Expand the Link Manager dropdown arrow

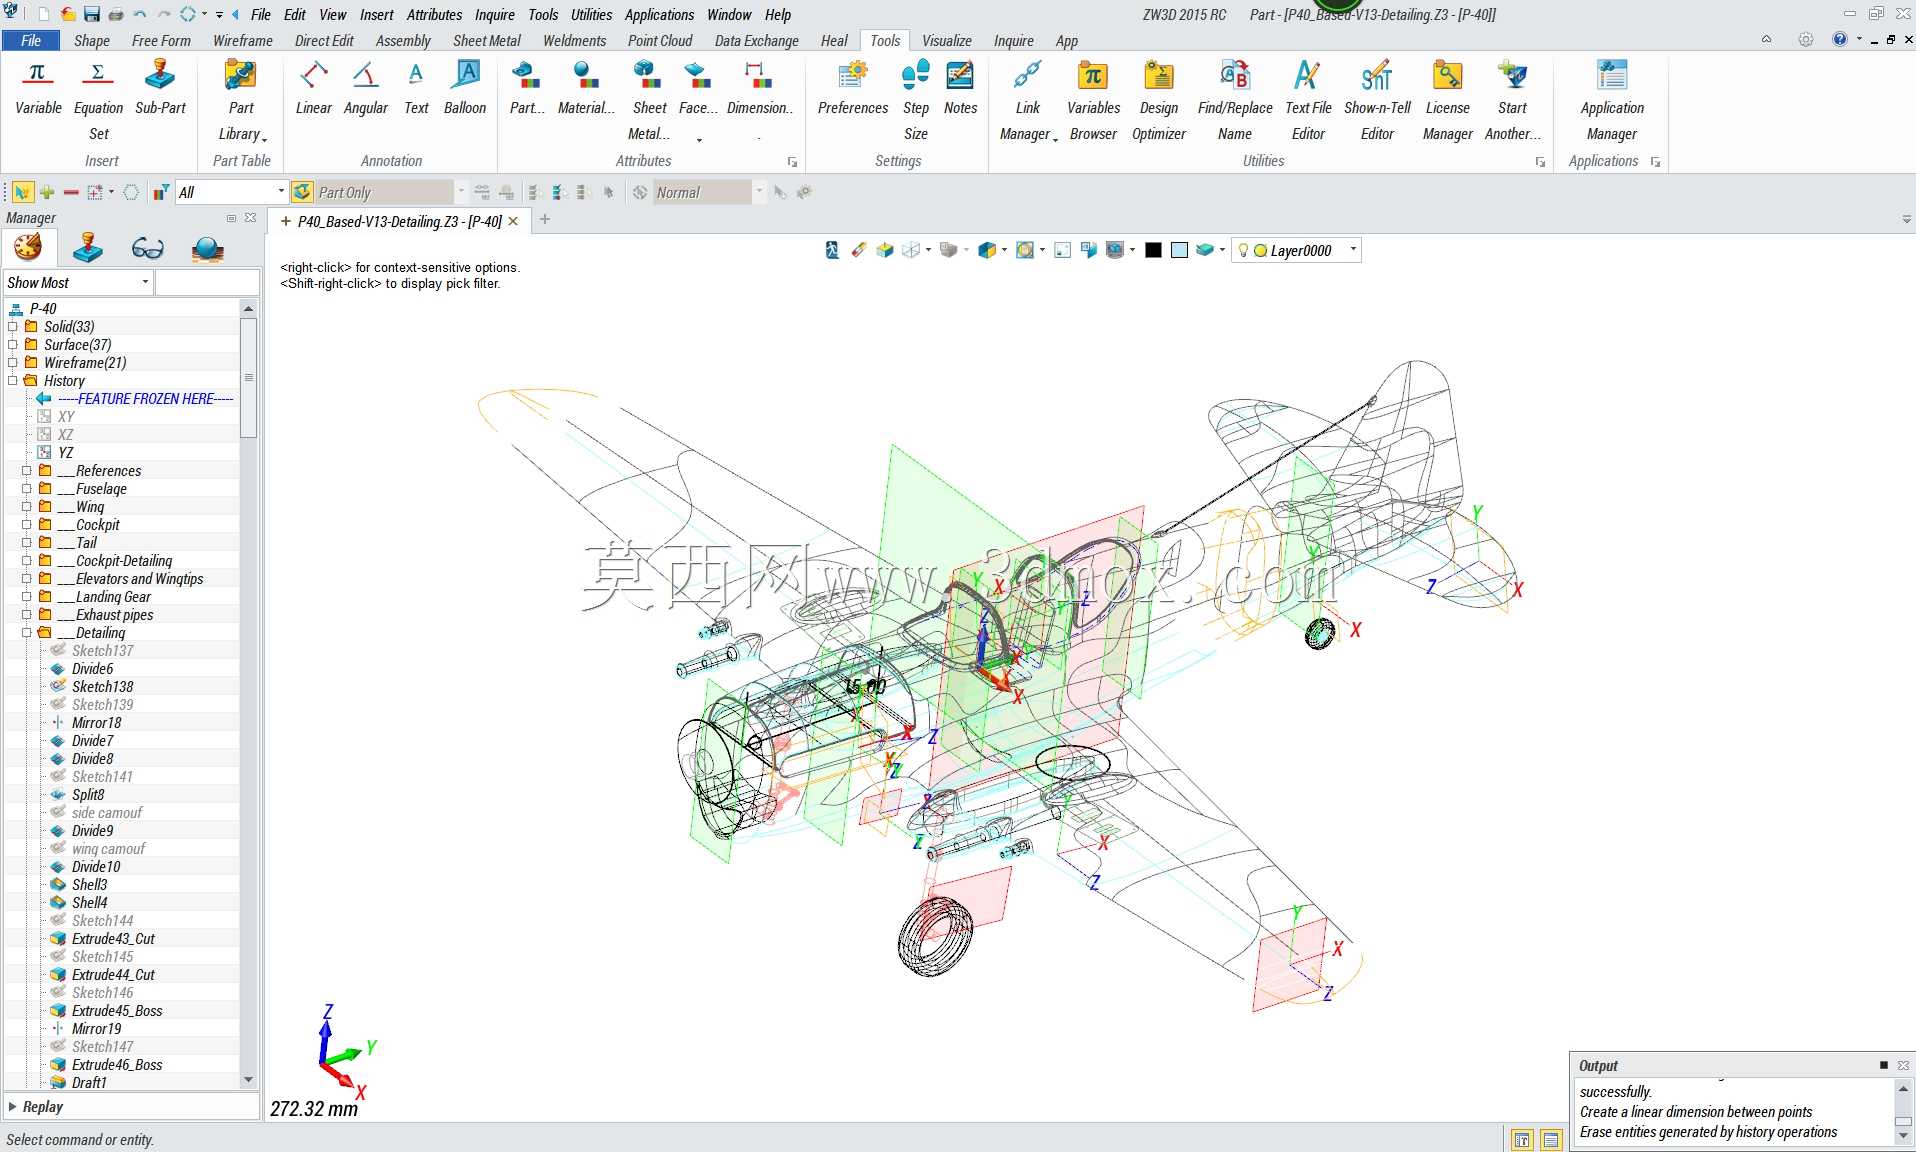tap(1055, 138)
